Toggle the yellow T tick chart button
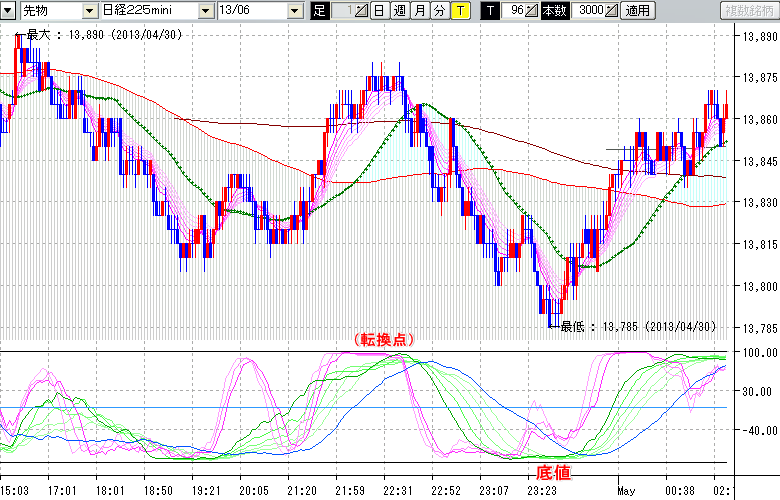780x500 pixels. pyautogui.click(x=459, y=11)
